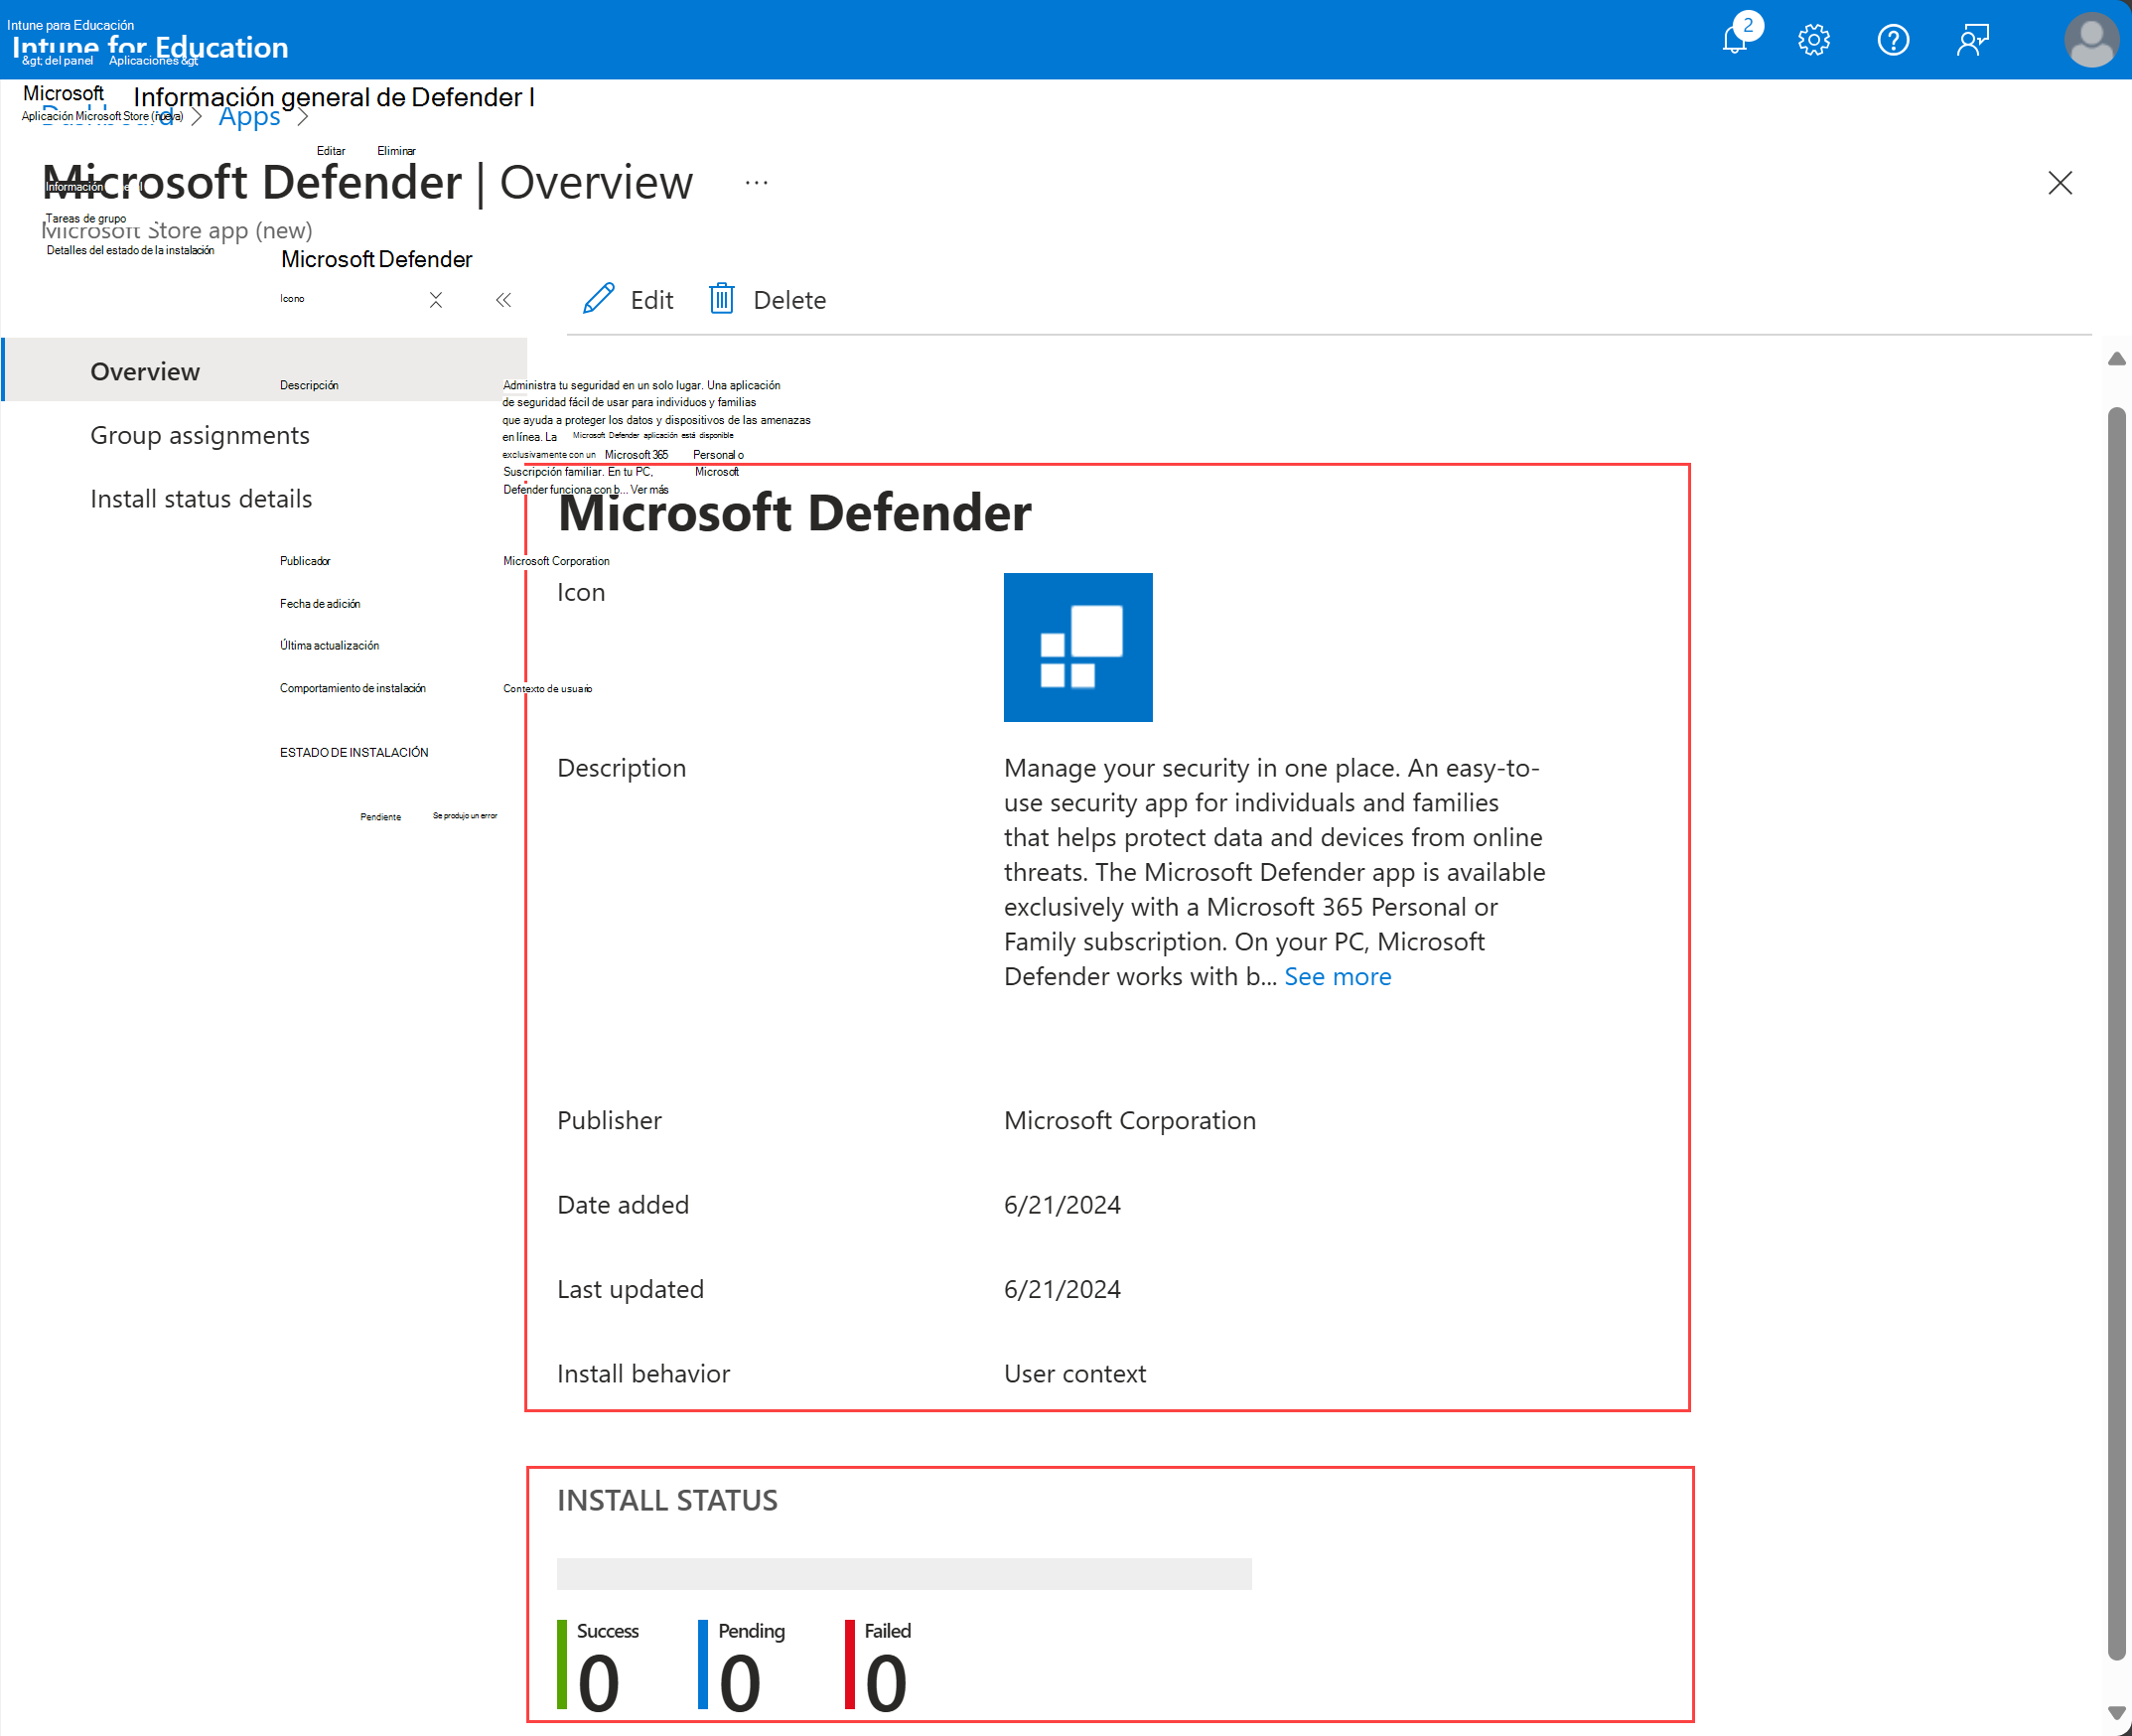This screenshot has height=1736, width=2132.
Task: Click the INSTALL STATUS heading
Action: pos(667,1500)
